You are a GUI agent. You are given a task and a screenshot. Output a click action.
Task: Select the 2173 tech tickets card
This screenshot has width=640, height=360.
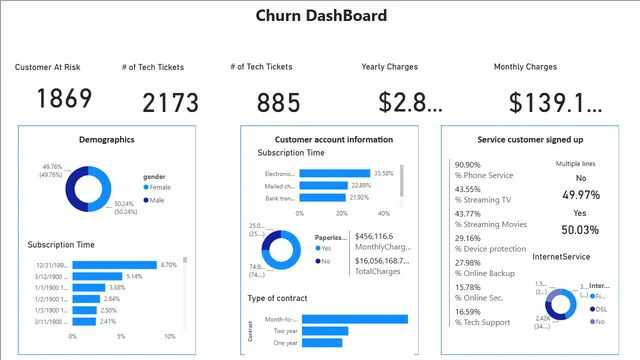171,102
